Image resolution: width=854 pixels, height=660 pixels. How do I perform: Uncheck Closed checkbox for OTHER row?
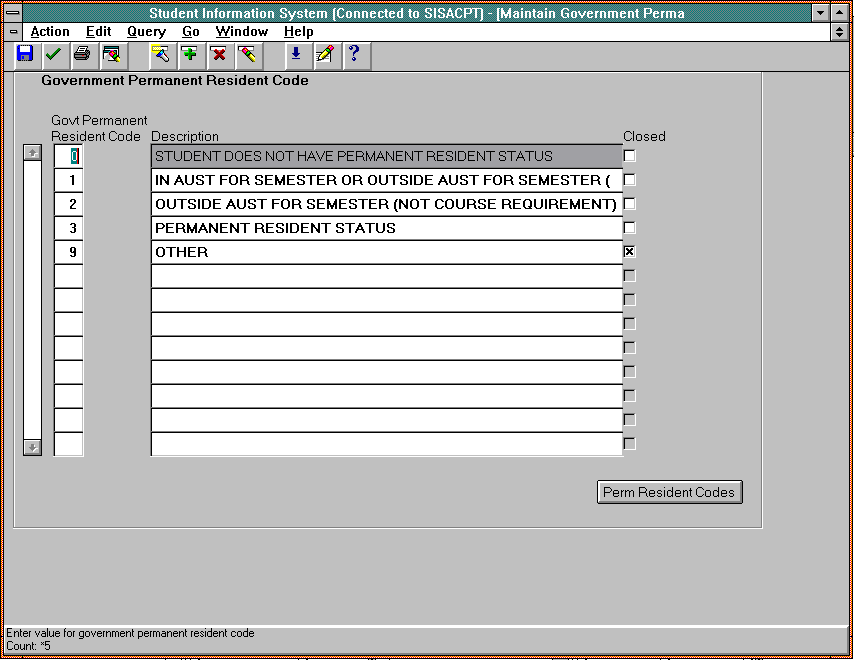point(629,252)
